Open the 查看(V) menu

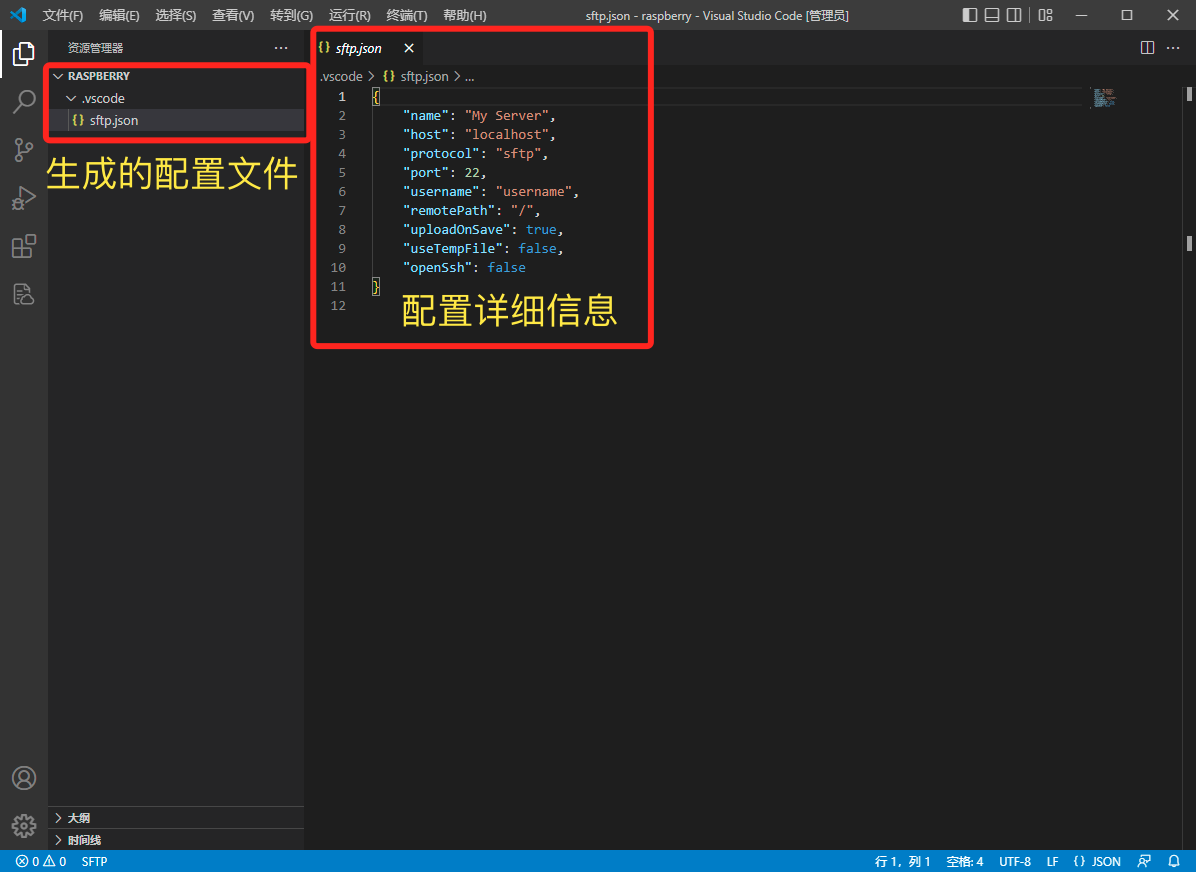(x=233, y=15)
